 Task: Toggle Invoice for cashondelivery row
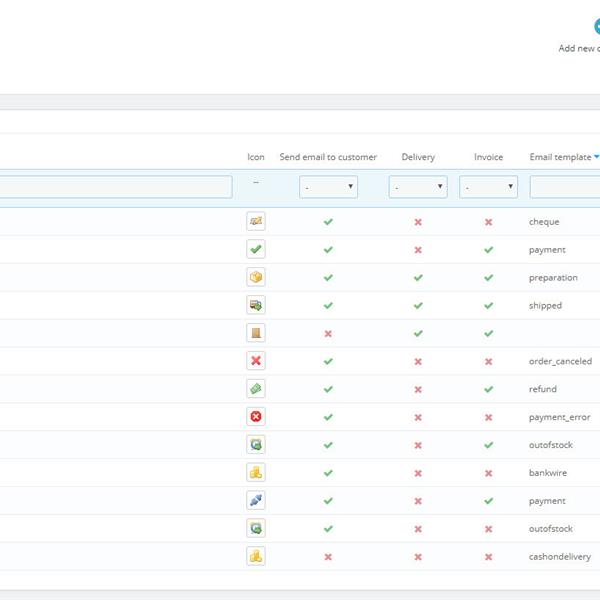[488, 557]
